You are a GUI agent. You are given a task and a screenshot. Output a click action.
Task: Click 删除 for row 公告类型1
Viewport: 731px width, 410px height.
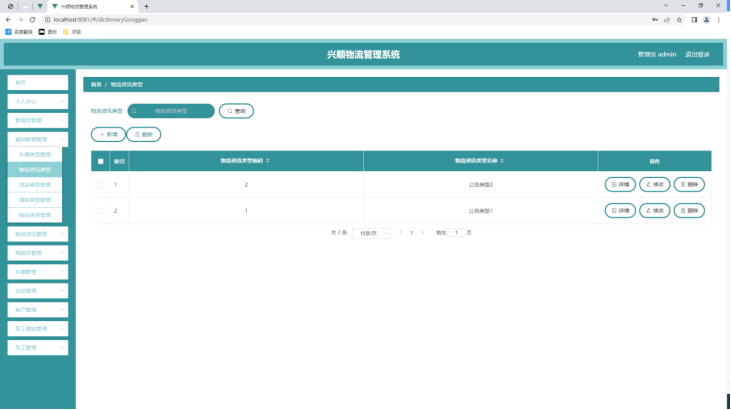[x=689, y=211]
